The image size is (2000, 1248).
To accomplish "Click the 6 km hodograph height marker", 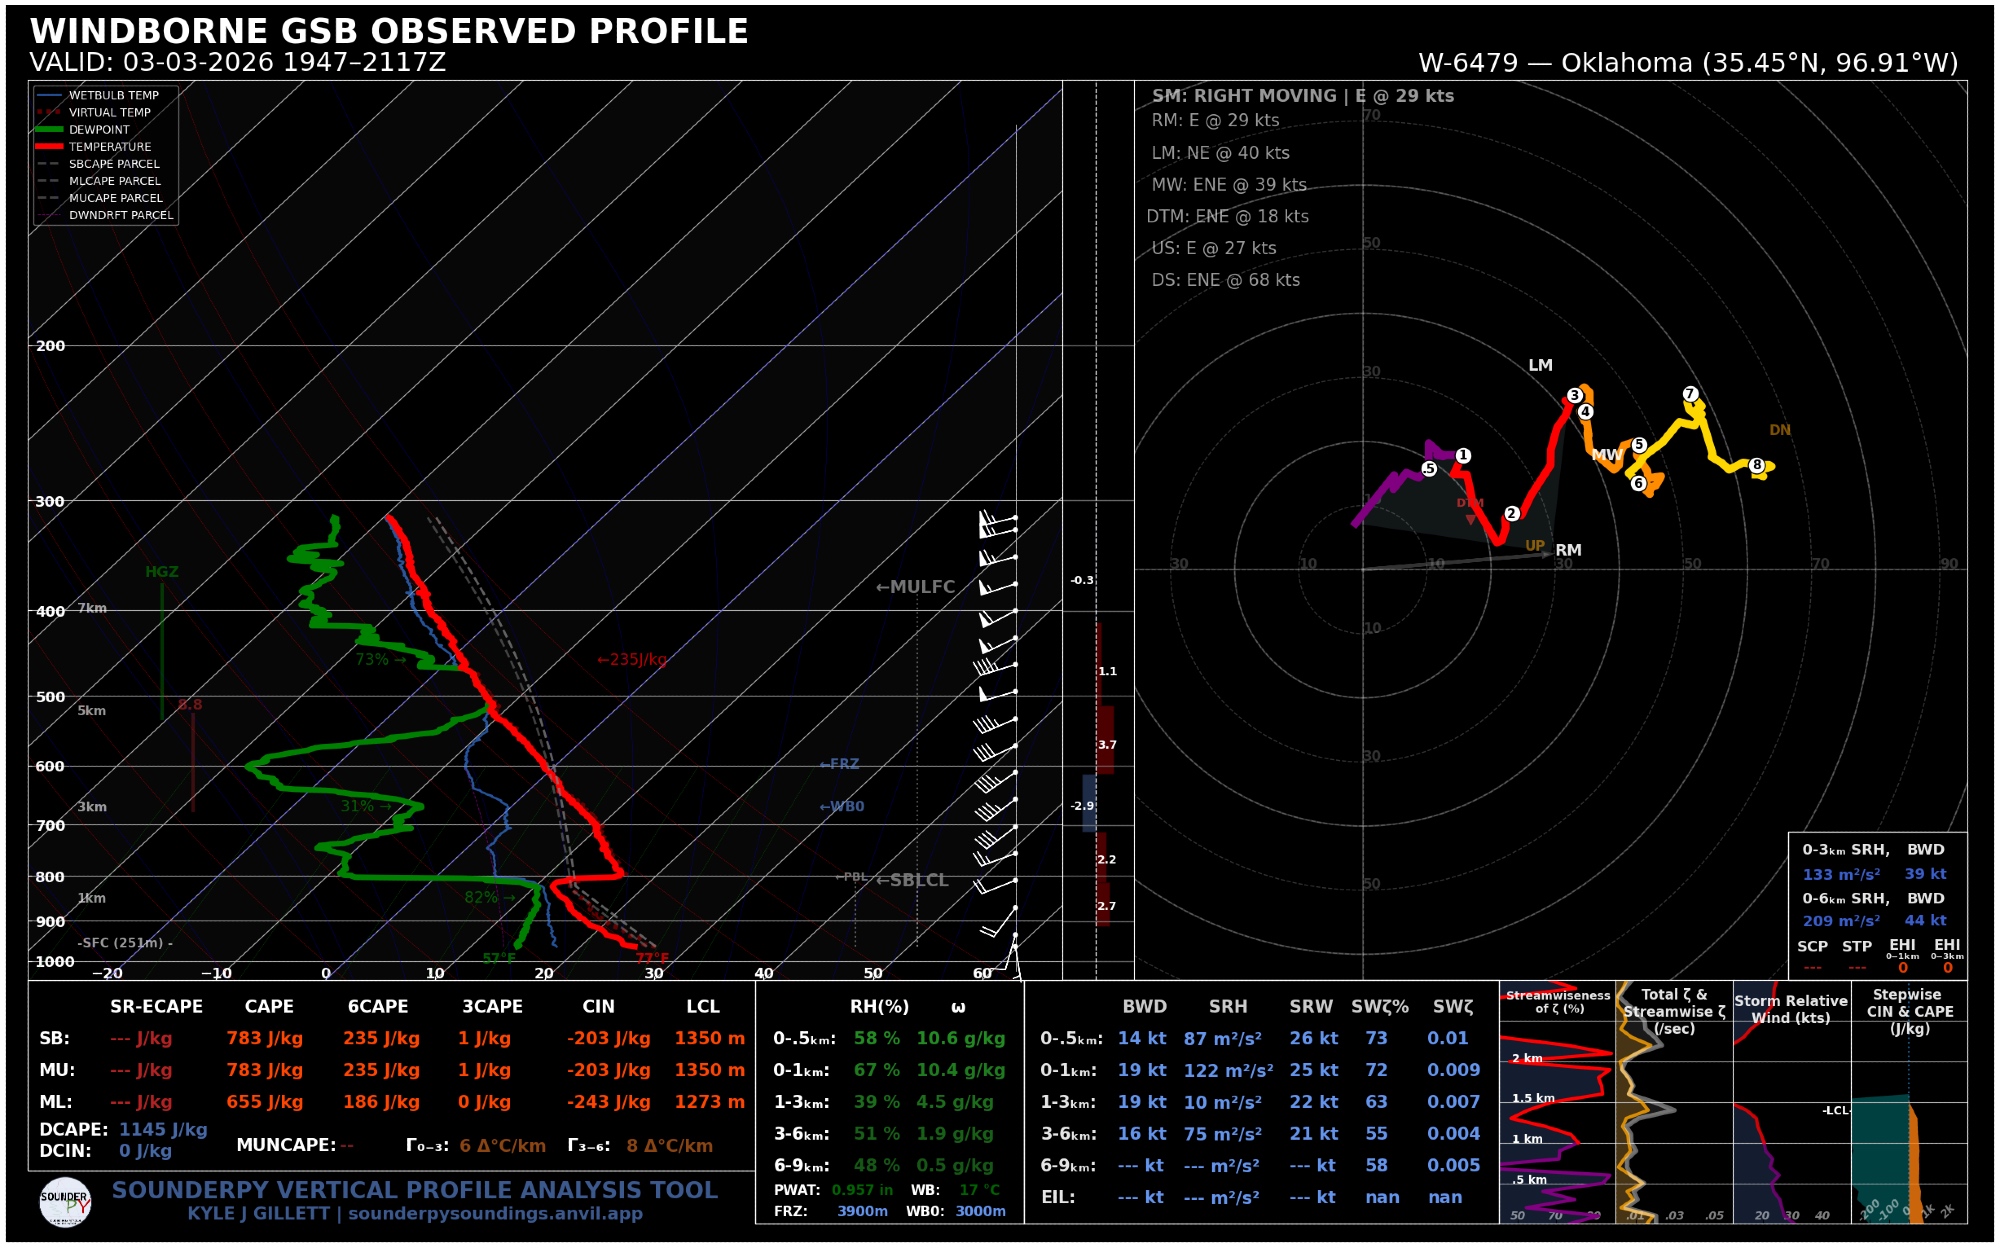I will (x=1638, y=483).
